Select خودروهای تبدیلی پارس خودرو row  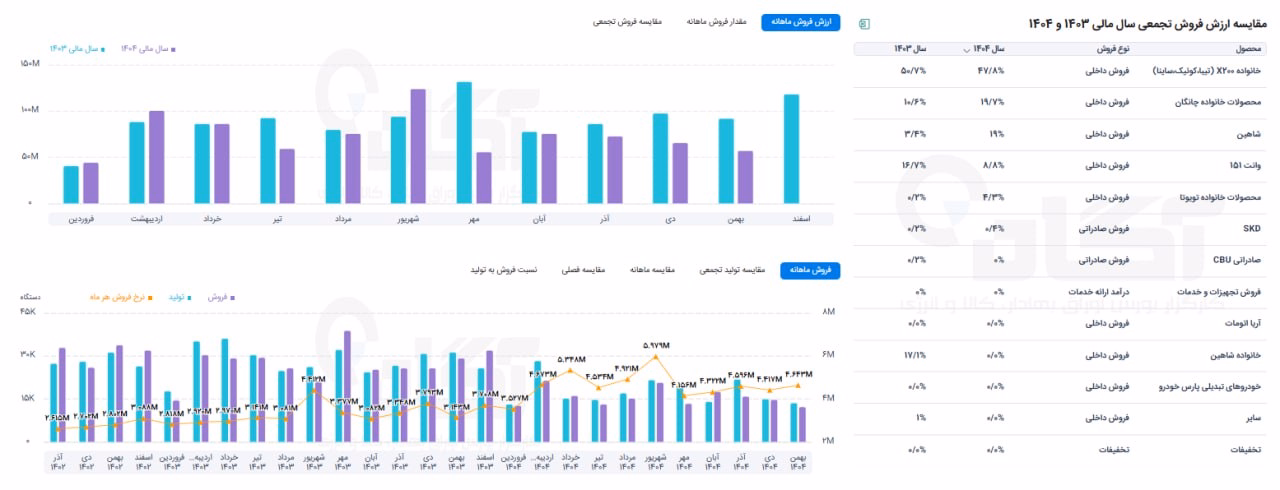click(x=1058, y=386)
